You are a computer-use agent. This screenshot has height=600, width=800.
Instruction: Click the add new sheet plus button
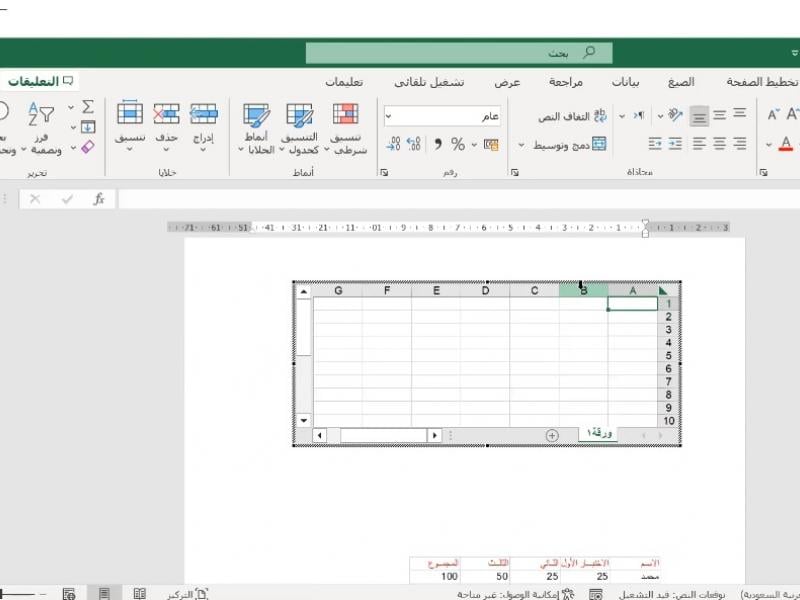[551, 435]
